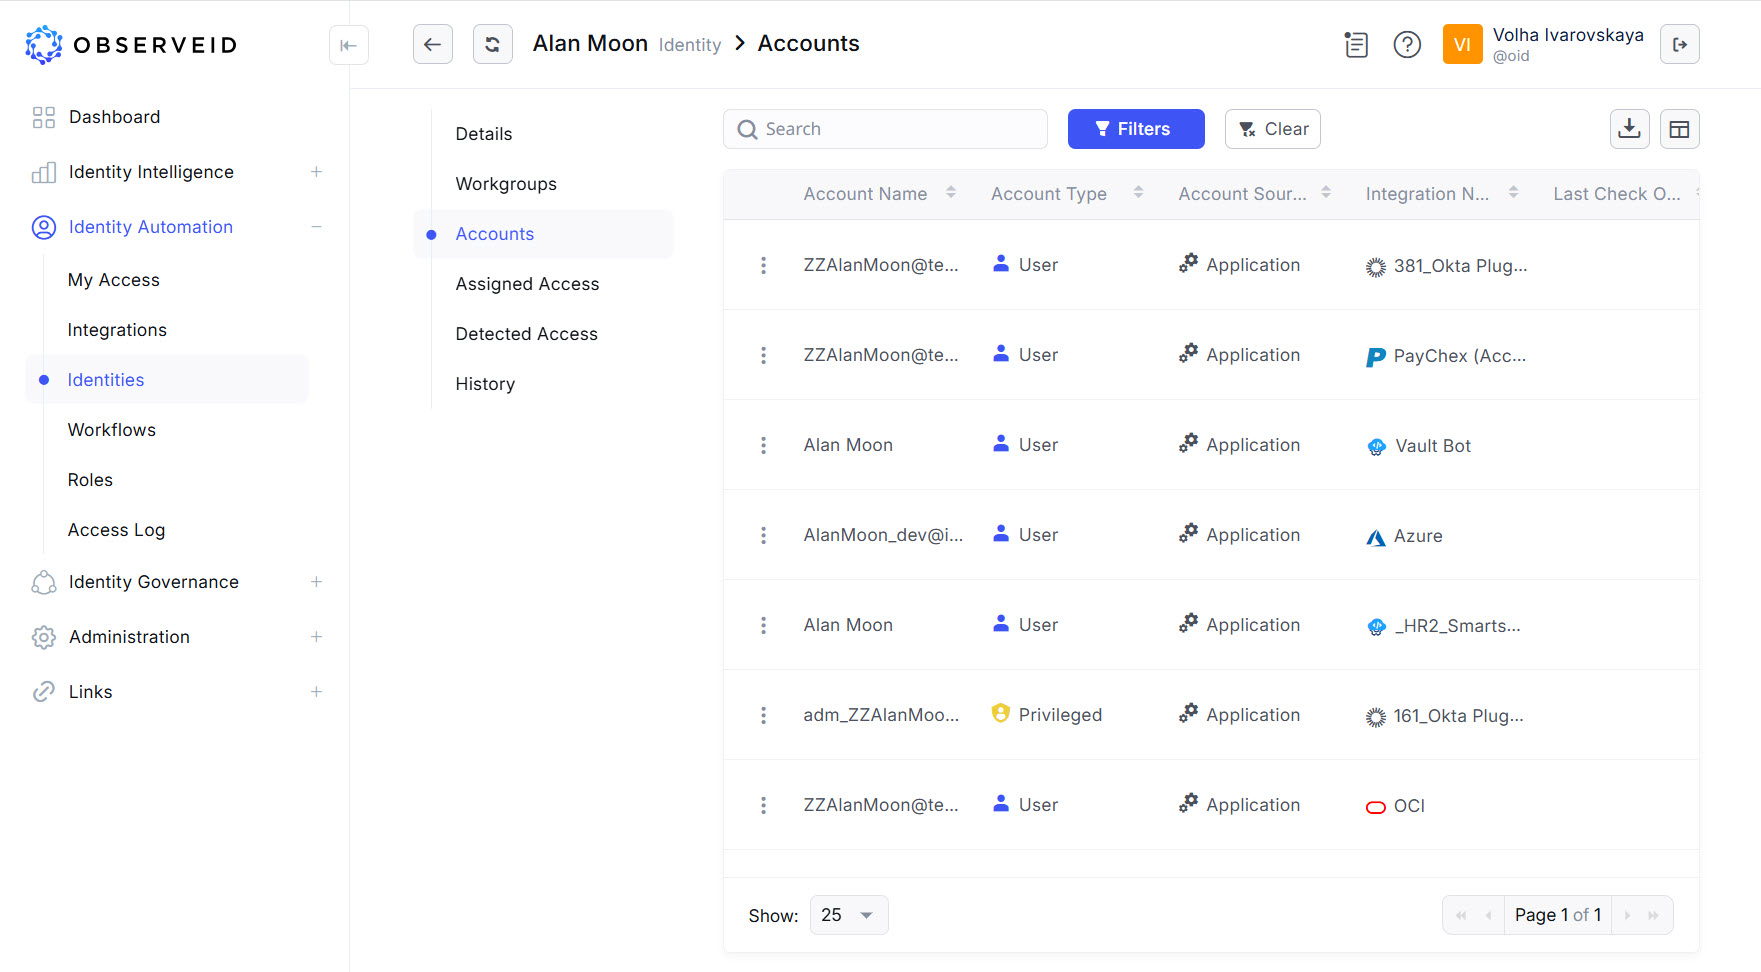Screen dimensions: 1761x972
Task: Collapse the Identity Automation section
Action: pos(316,227)
